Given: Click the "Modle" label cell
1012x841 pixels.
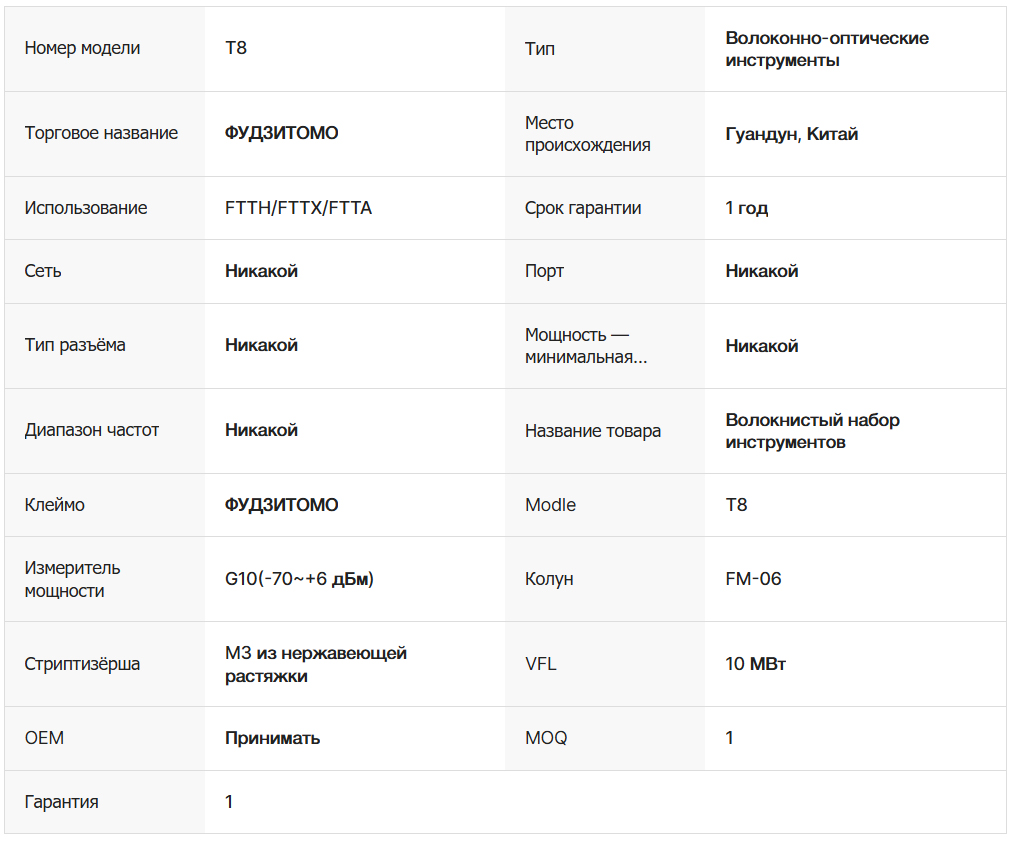Looking at the screenshot, I should [550, 505].
